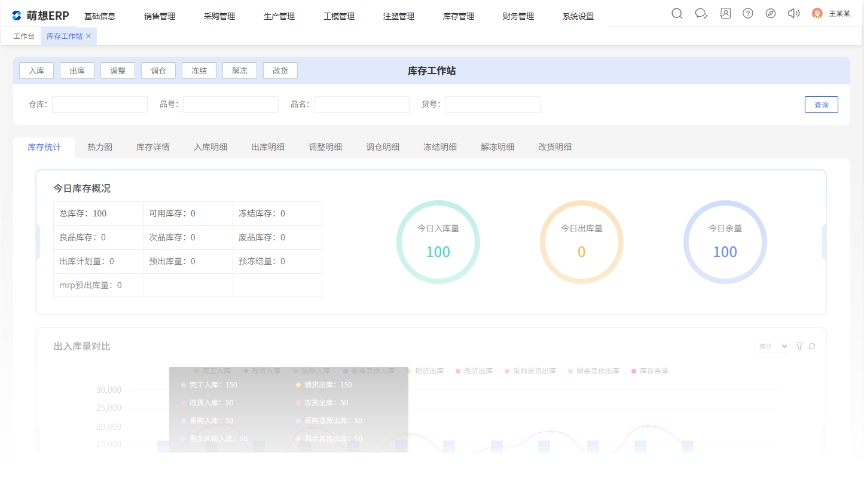Click the speaker announcement icon
The image size is (866, 490).
(794, 14)
